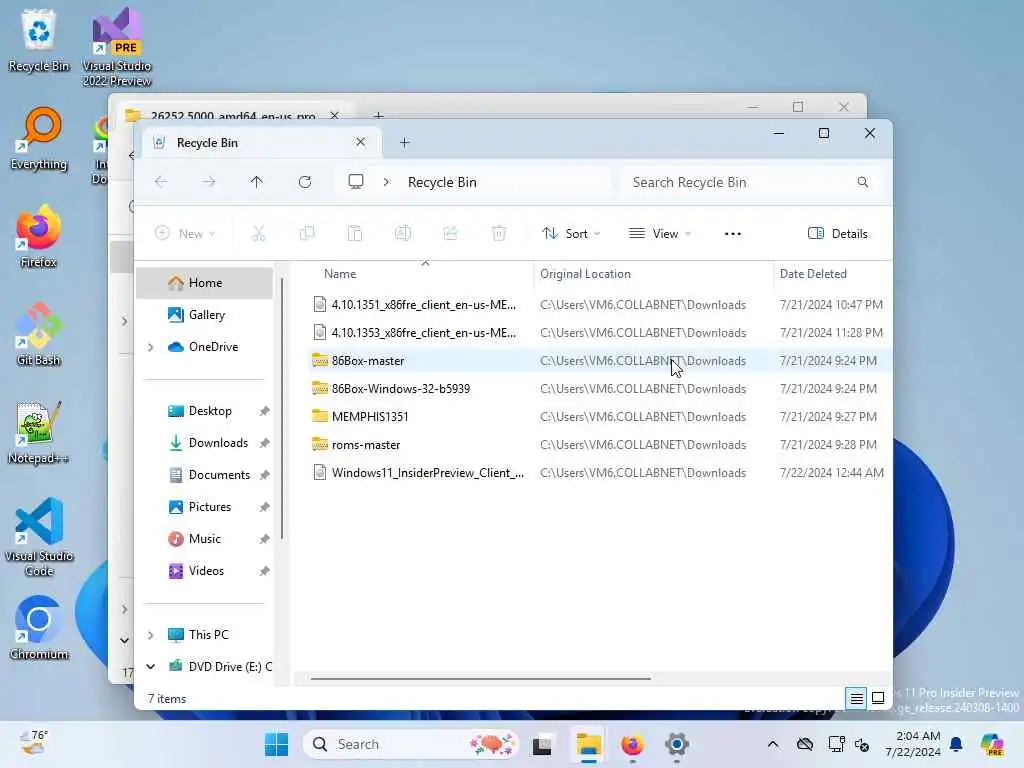Open the New dropdown
Image resolution: width=1024 pixels, height=768 pixels.
click(185, 234)
